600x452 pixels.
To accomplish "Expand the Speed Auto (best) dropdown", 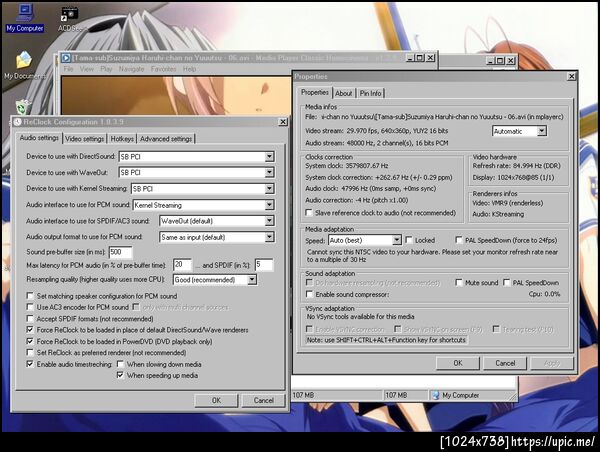I will 396,240.
